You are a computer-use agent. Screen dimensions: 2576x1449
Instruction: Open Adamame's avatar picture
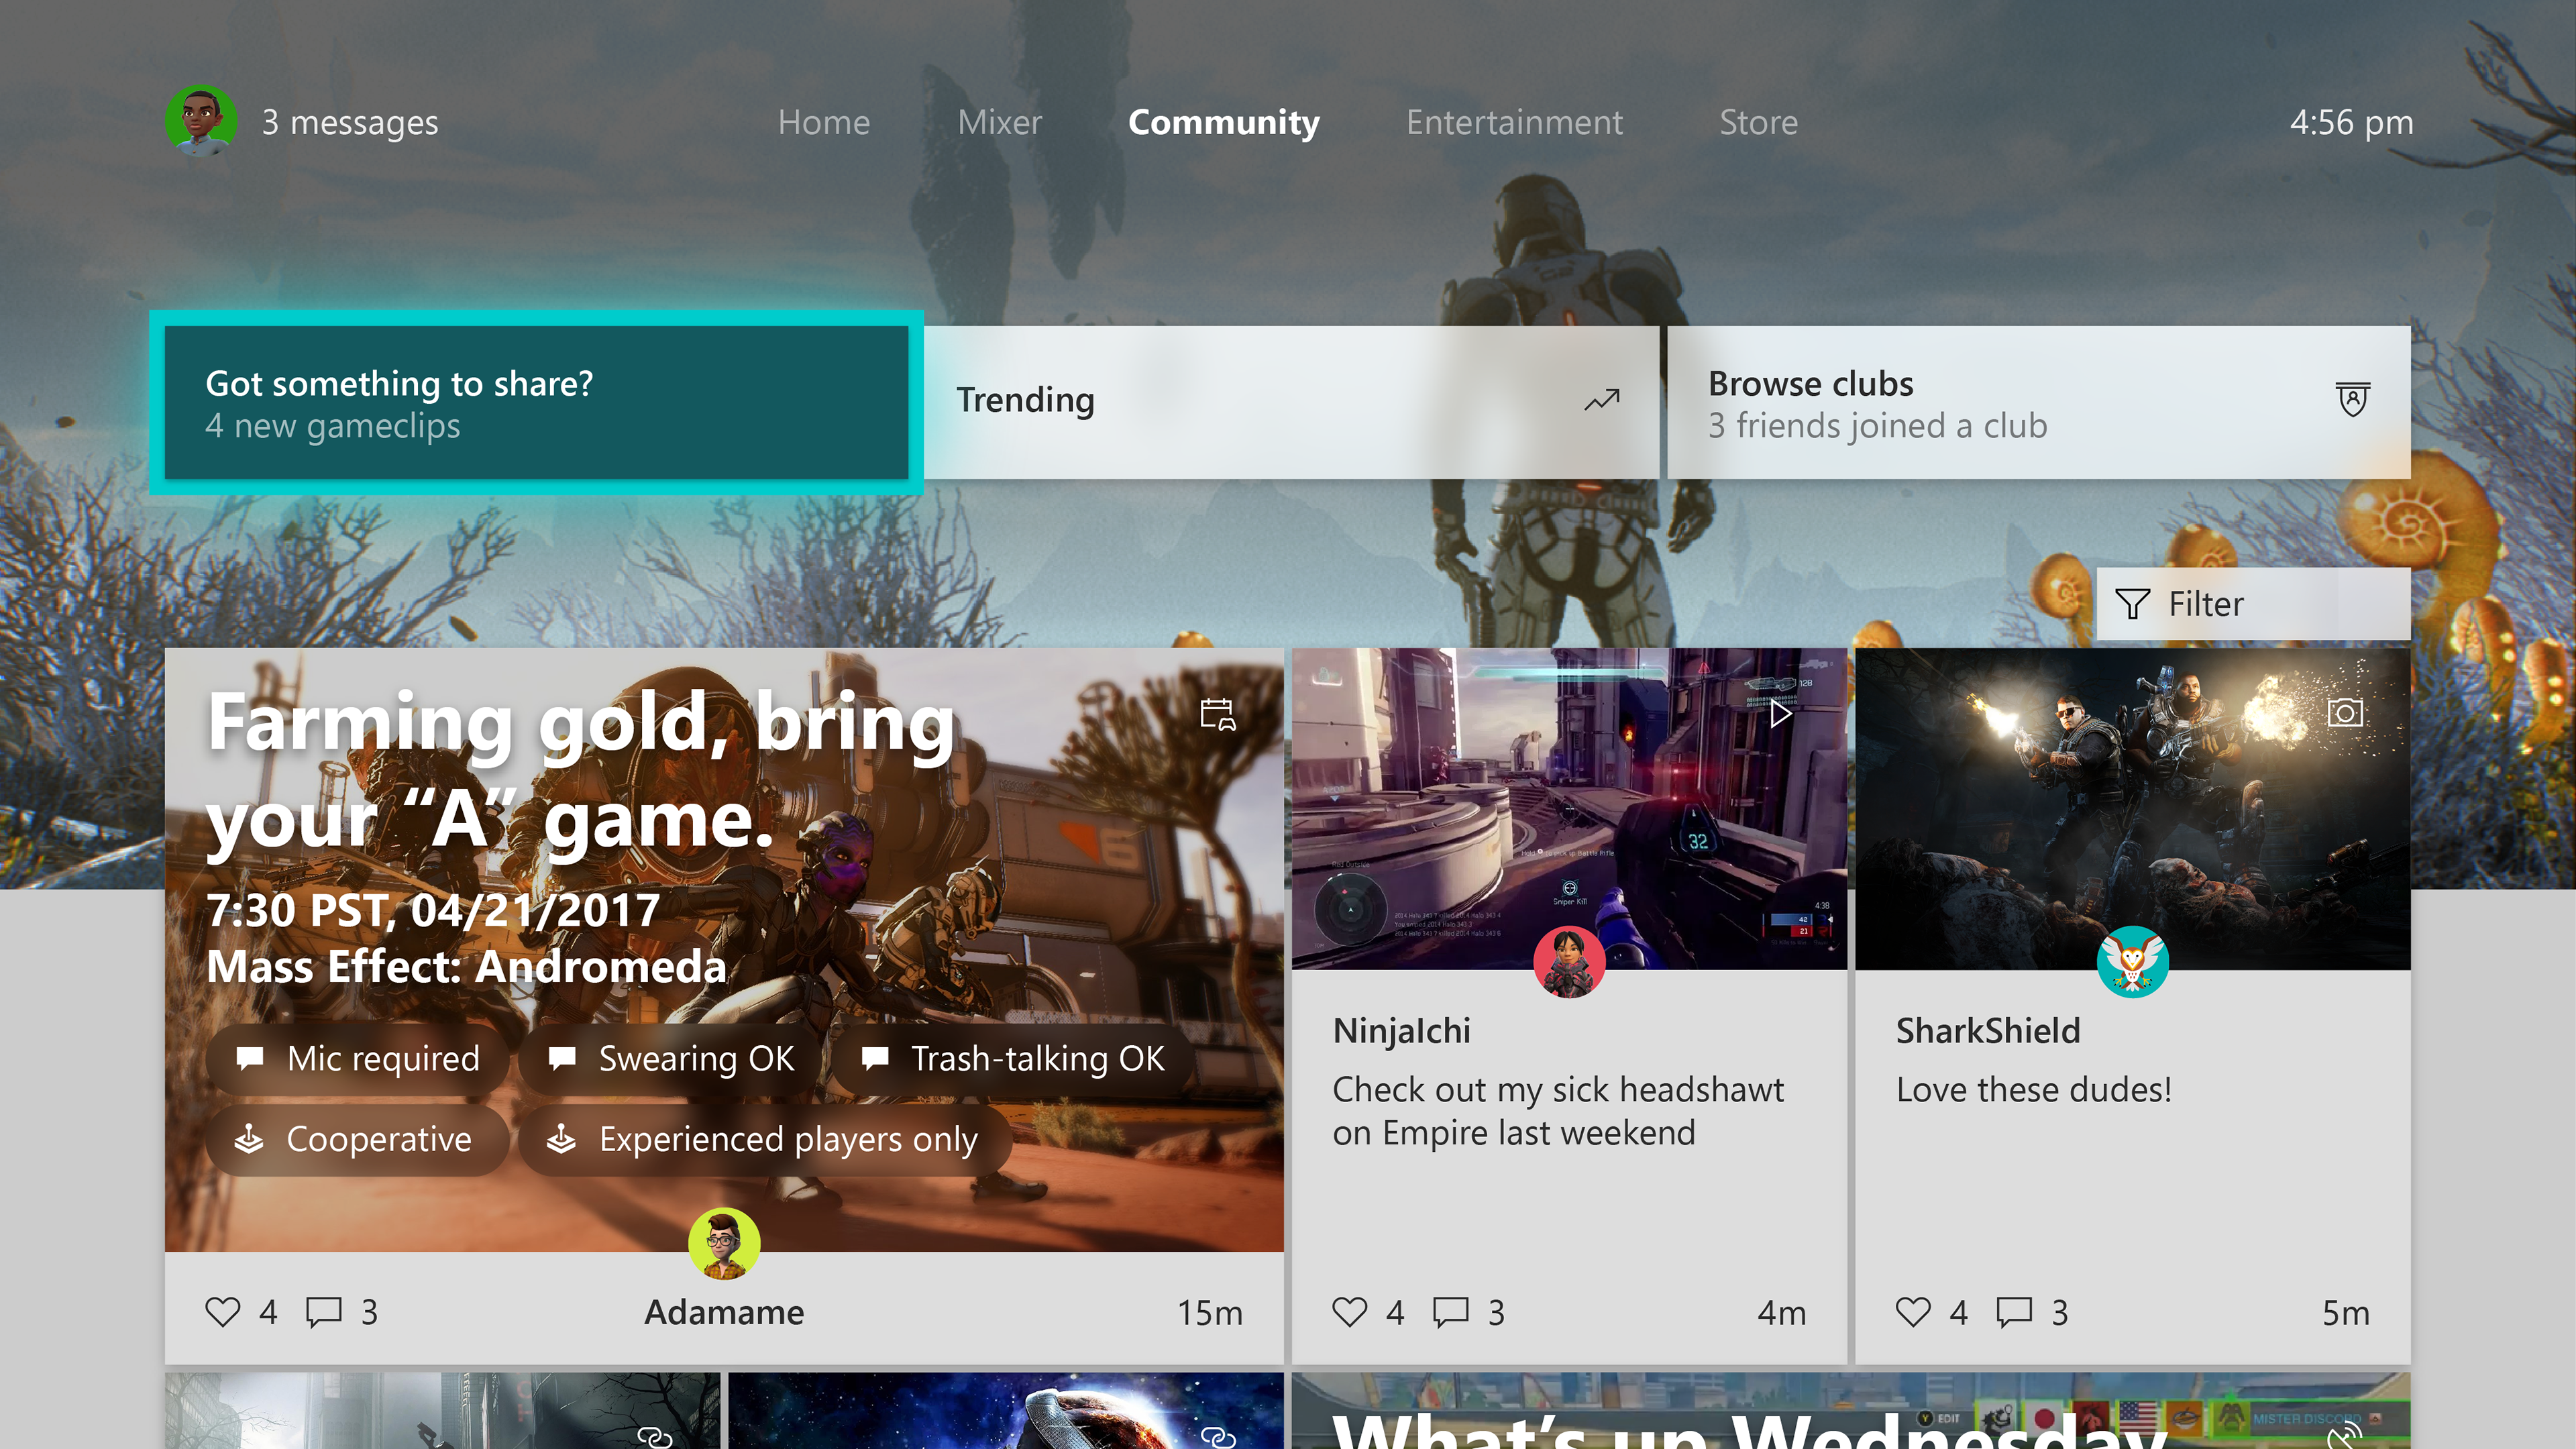pos(724,1244)
